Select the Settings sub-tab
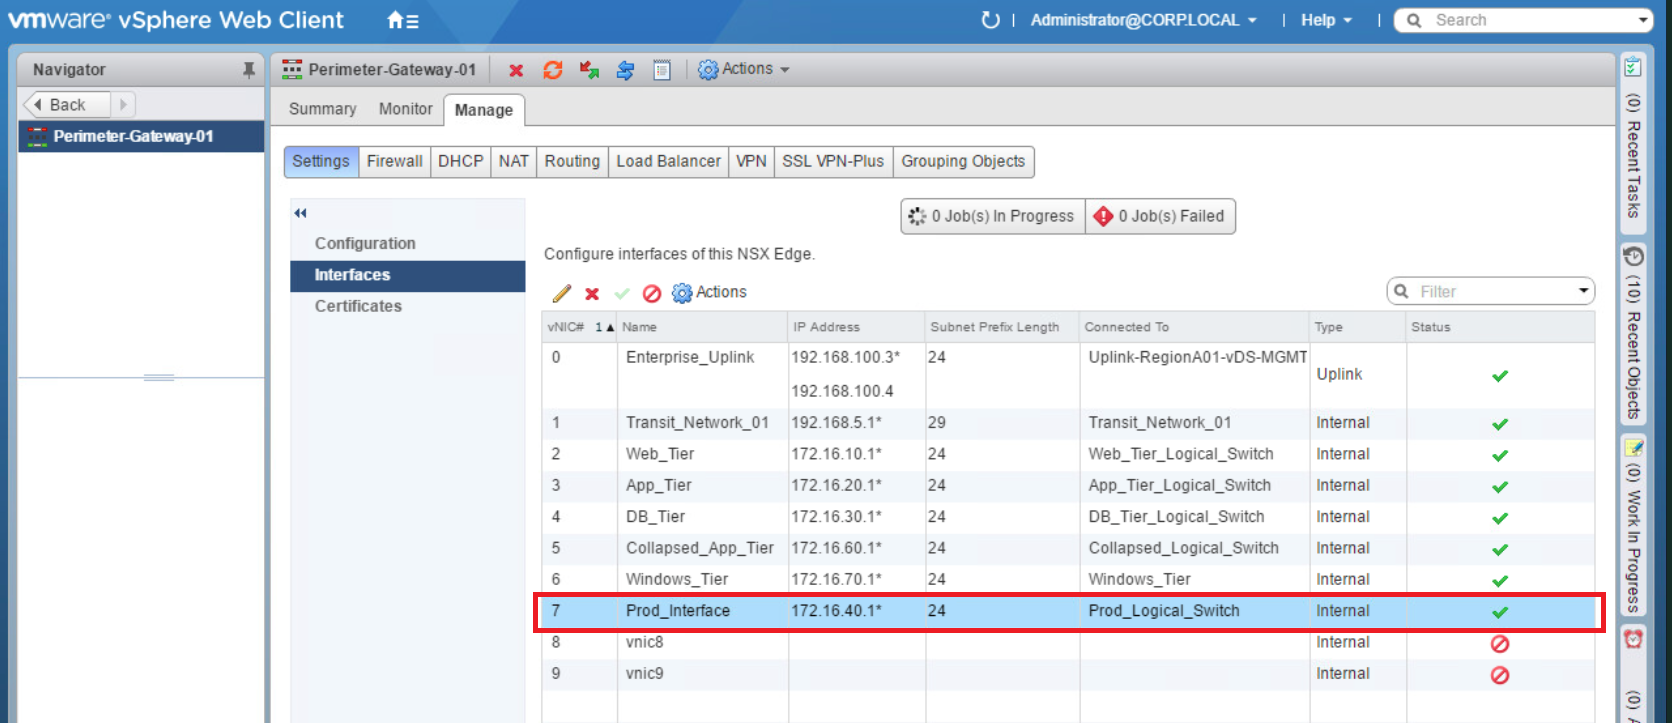The width and height of the screenshot is (1672, 723). tap(321, 161)
